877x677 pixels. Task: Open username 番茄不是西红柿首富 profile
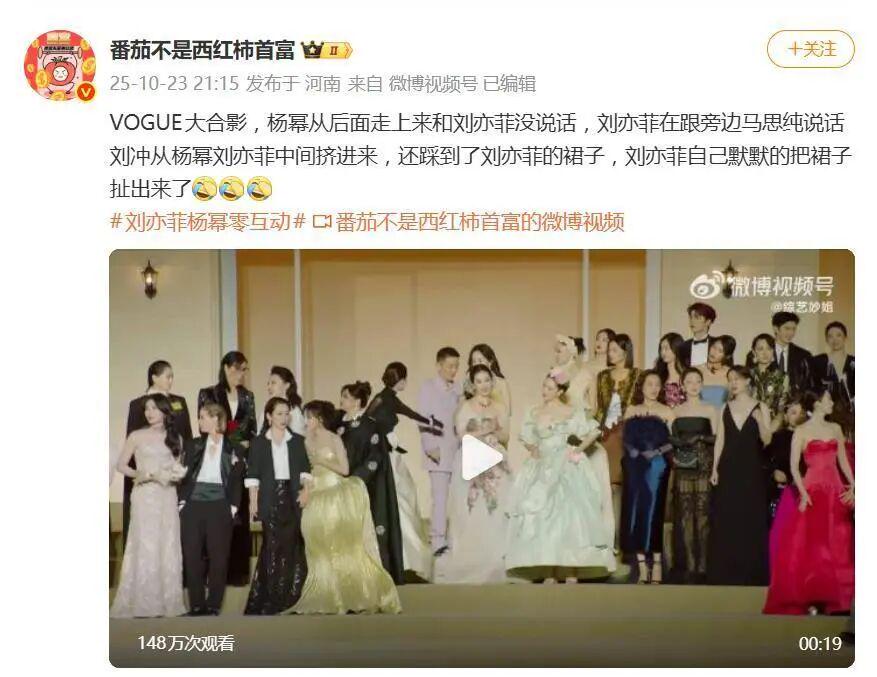point(202,50)
